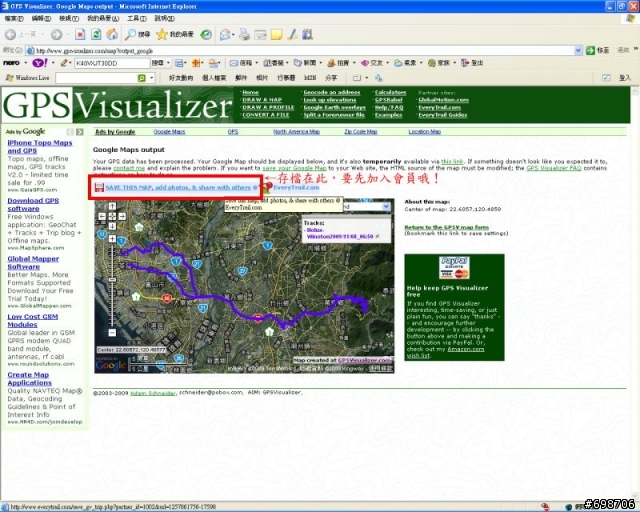Open the address bar dropdown arrow
640x512 pixels.
pos(578,50)
